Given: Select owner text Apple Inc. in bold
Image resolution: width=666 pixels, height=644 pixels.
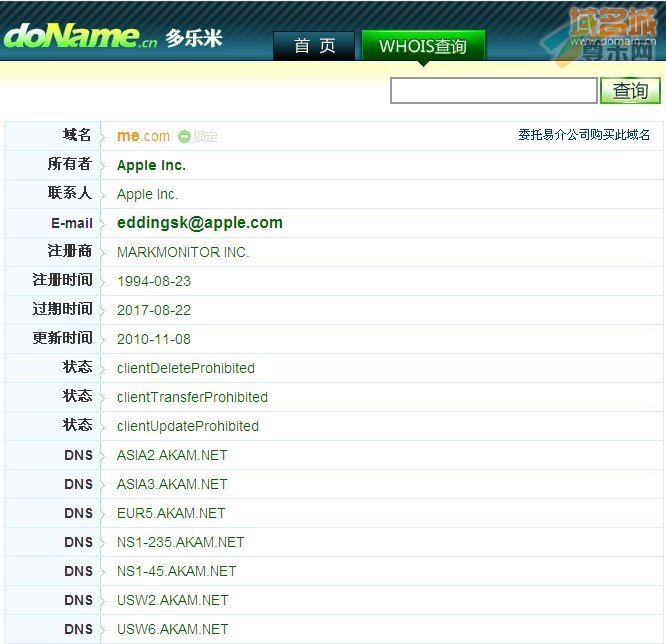Looking at the screenshot, I should [151, 165].
